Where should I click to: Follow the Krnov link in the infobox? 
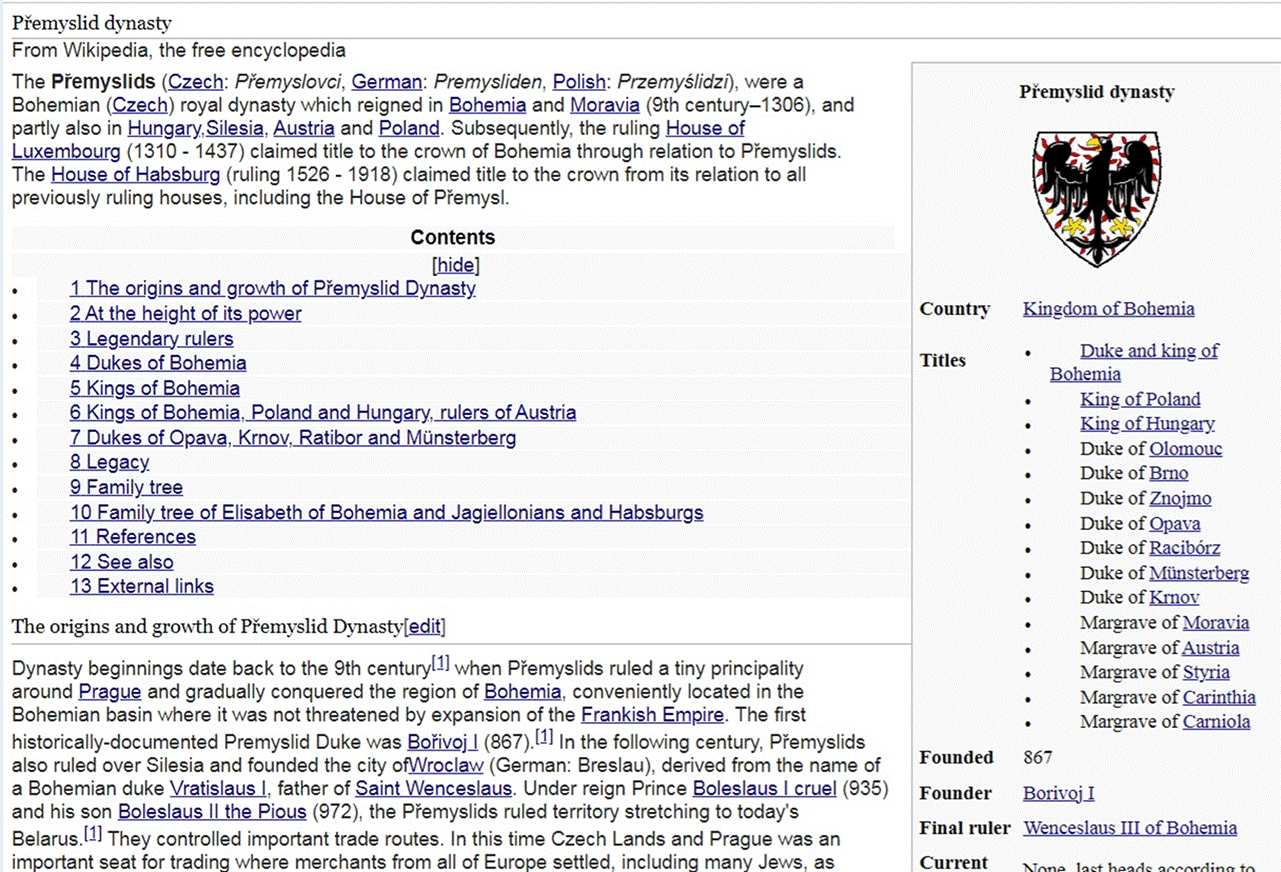point(1174,597)
